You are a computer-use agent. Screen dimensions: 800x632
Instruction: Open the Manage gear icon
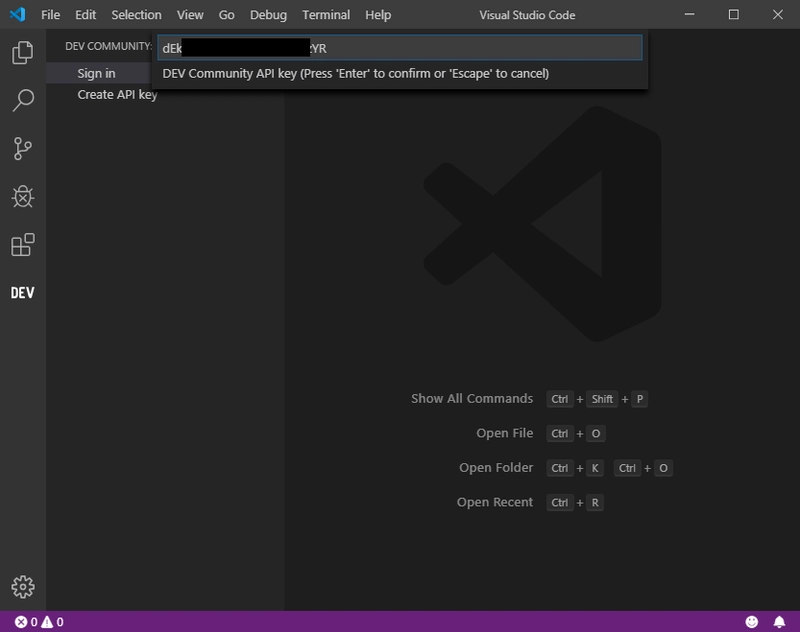(22, 587)
